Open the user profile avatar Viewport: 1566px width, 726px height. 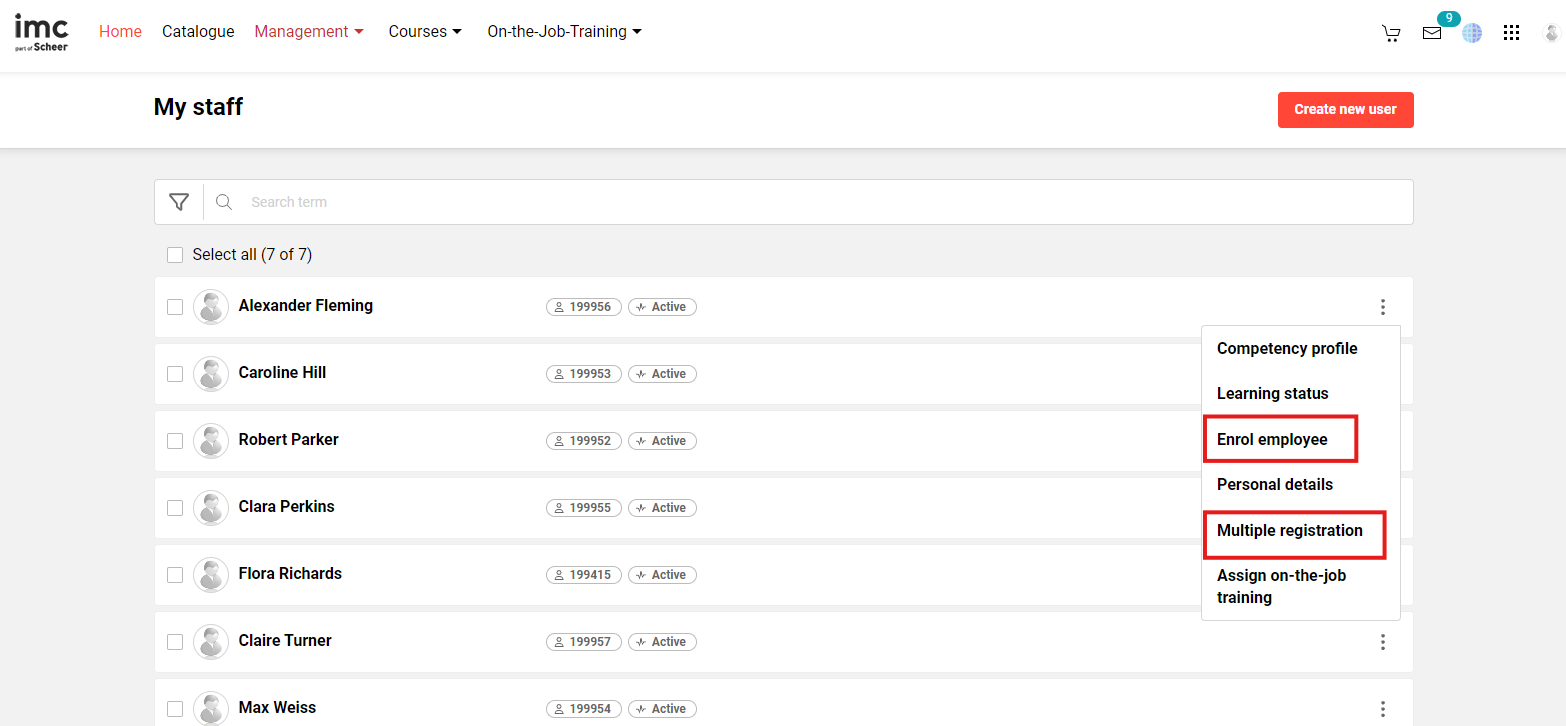click(1551, 33)
